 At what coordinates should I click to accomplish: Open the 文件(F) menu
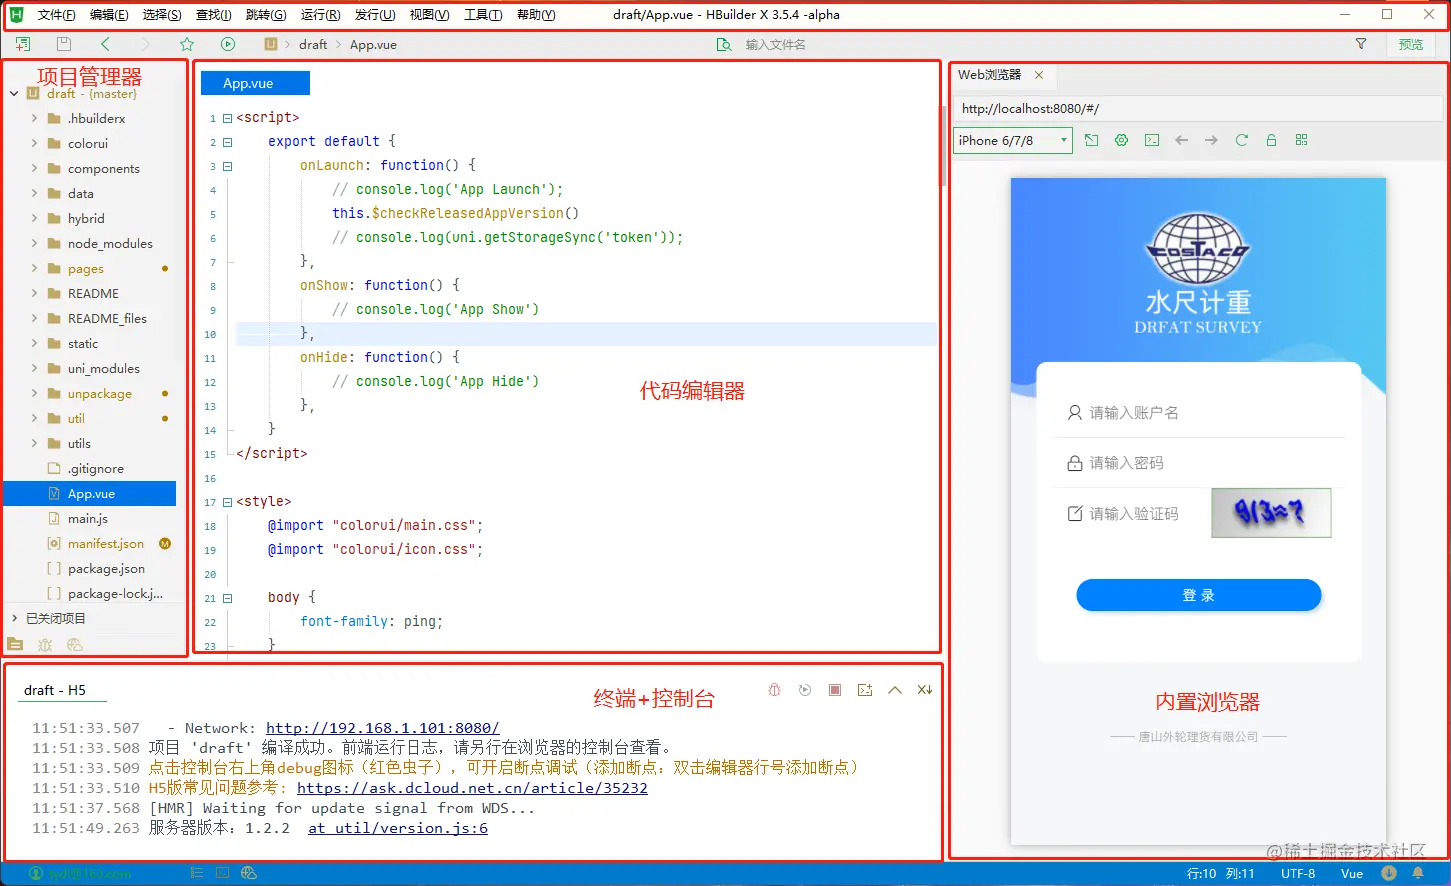coord(56,15)
